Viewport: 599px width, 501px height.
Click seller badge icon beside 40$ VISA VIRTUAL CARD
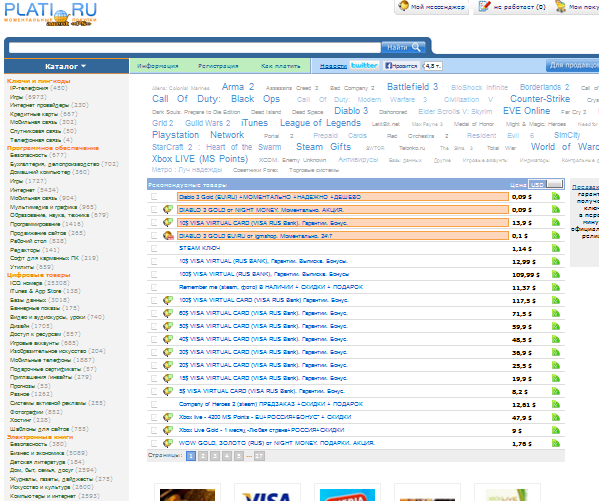click(x=168, y=339)
